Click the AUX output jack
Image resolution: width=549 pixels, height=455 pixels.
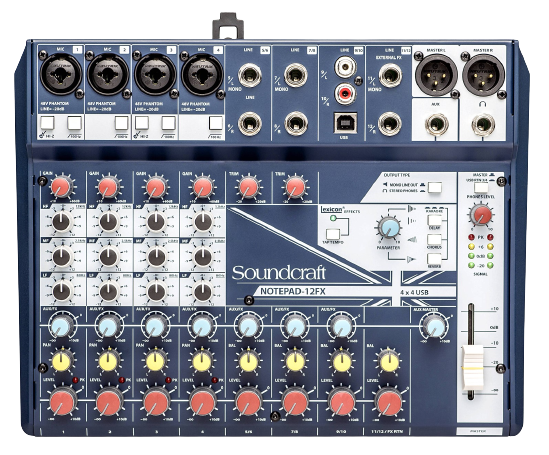436,125
